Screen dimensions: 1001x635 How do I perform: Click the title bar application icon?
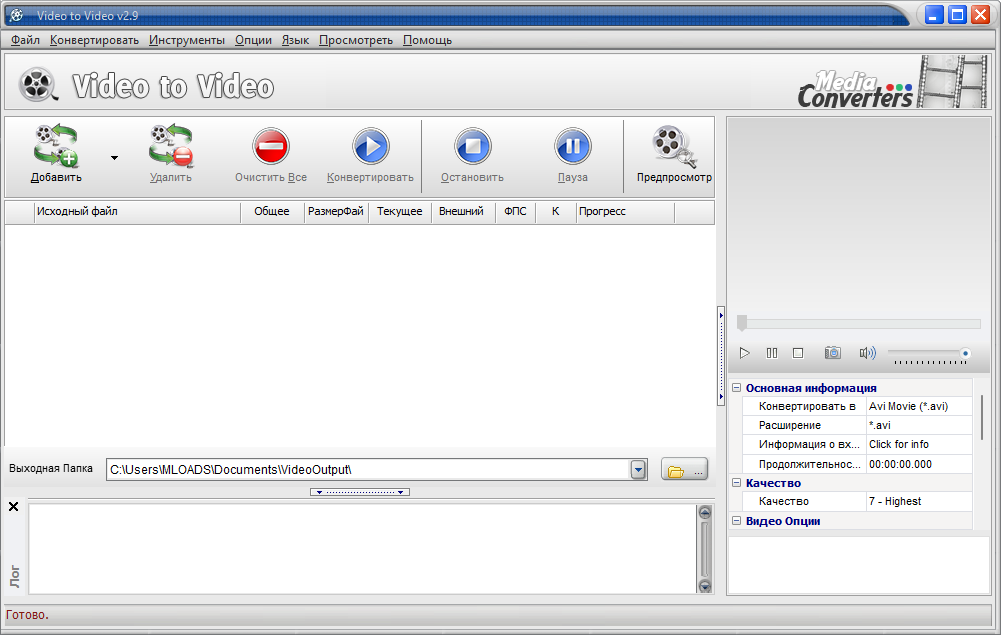click(x=17, y=15)
